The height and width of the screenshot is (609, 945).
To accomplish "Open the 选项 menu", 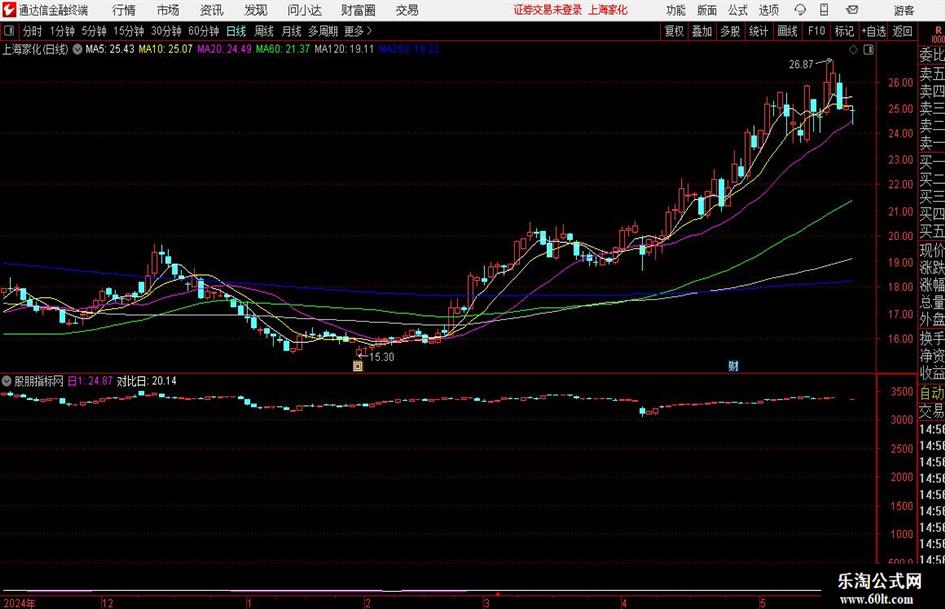I will (x=768, y=10).
